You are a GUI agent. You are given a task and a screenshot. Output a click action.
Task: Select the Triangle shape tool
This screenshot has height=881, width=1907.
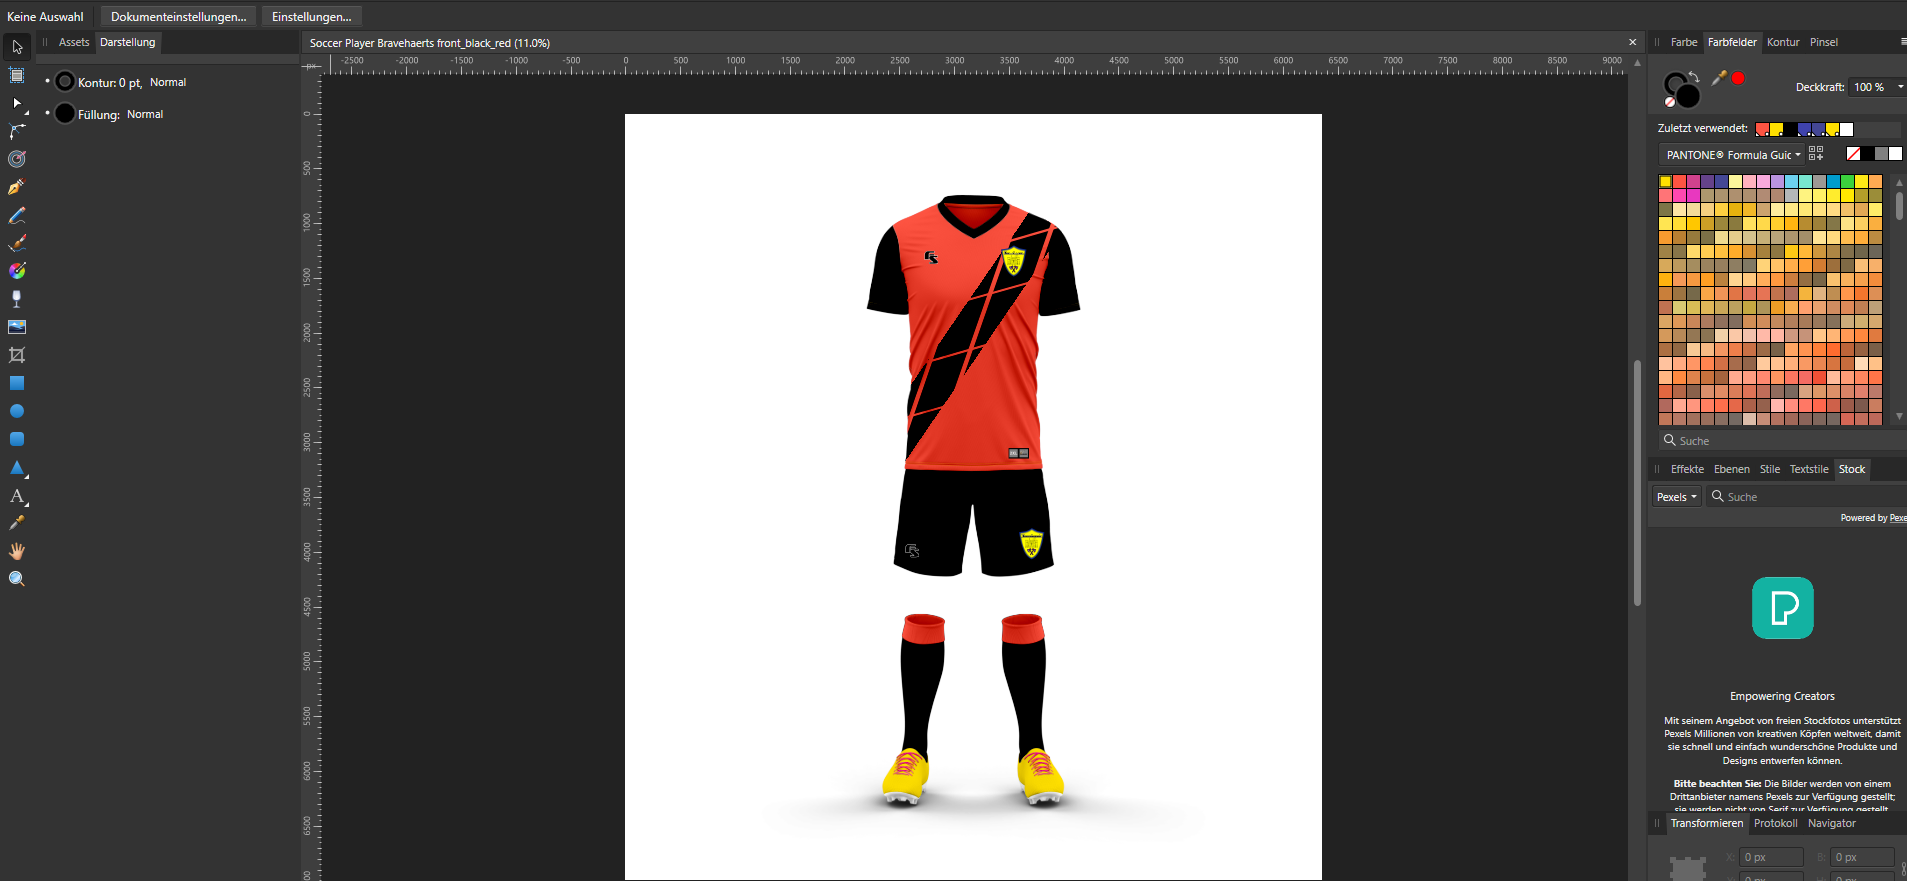17,467
